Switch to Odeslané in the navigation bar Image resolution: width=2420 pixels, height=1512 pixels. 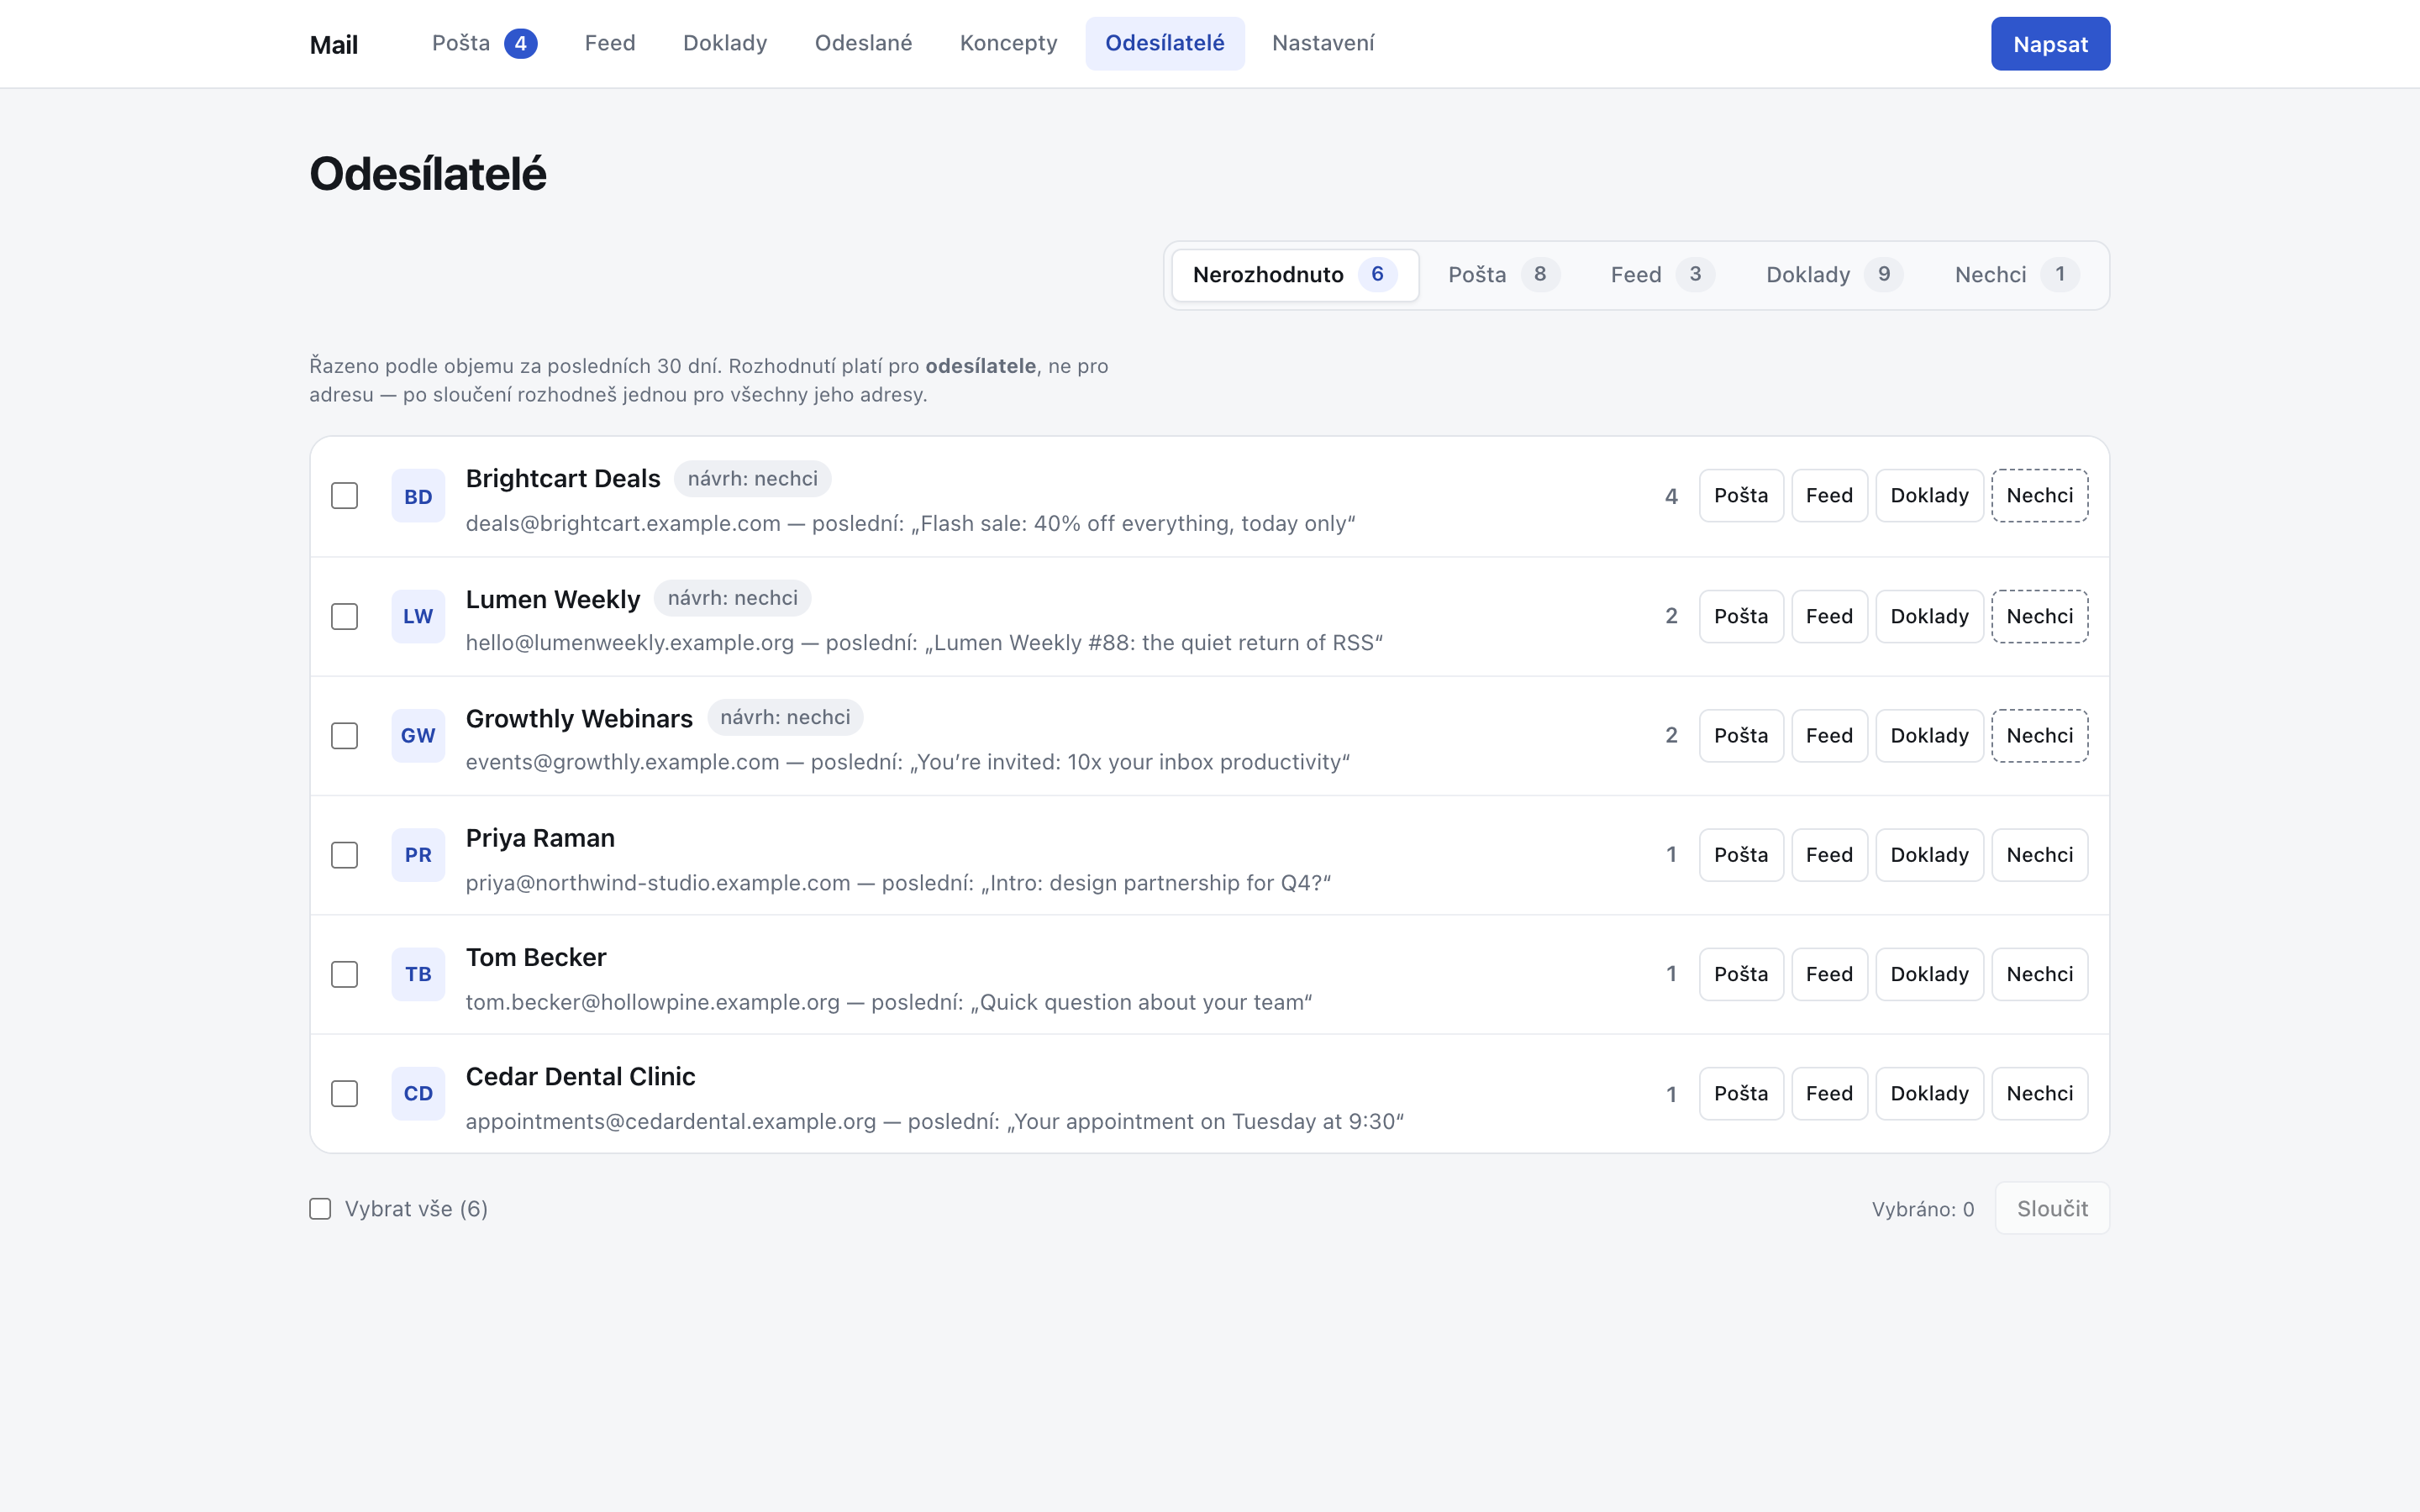(x=863, y=43)
